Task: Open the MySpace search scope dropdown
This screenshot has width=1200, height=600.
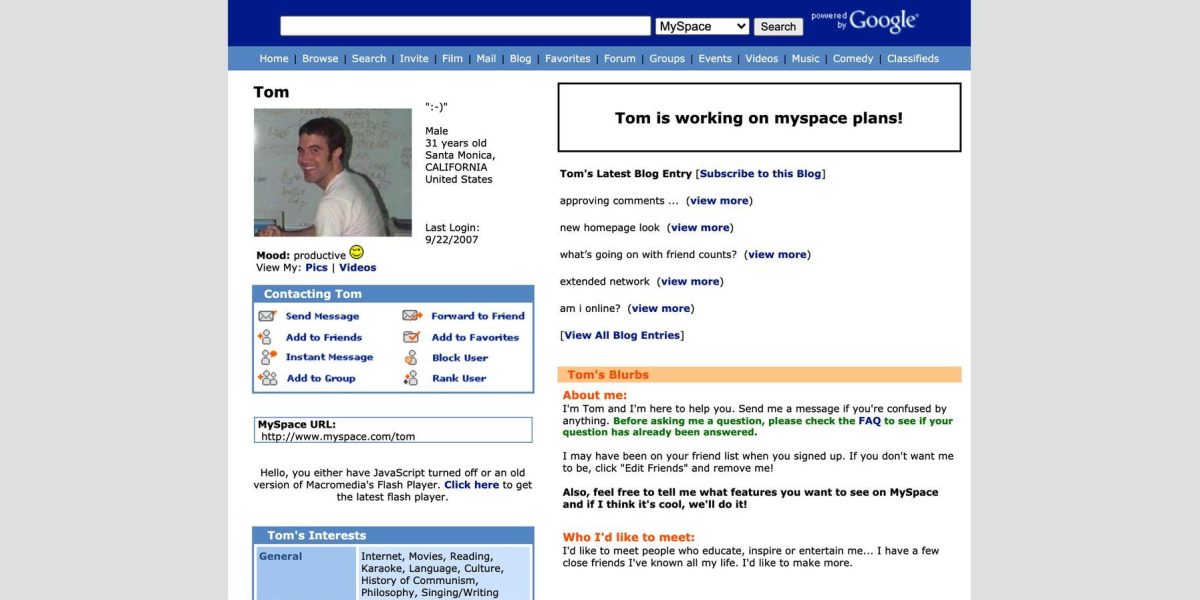Action: click(702, 25)
